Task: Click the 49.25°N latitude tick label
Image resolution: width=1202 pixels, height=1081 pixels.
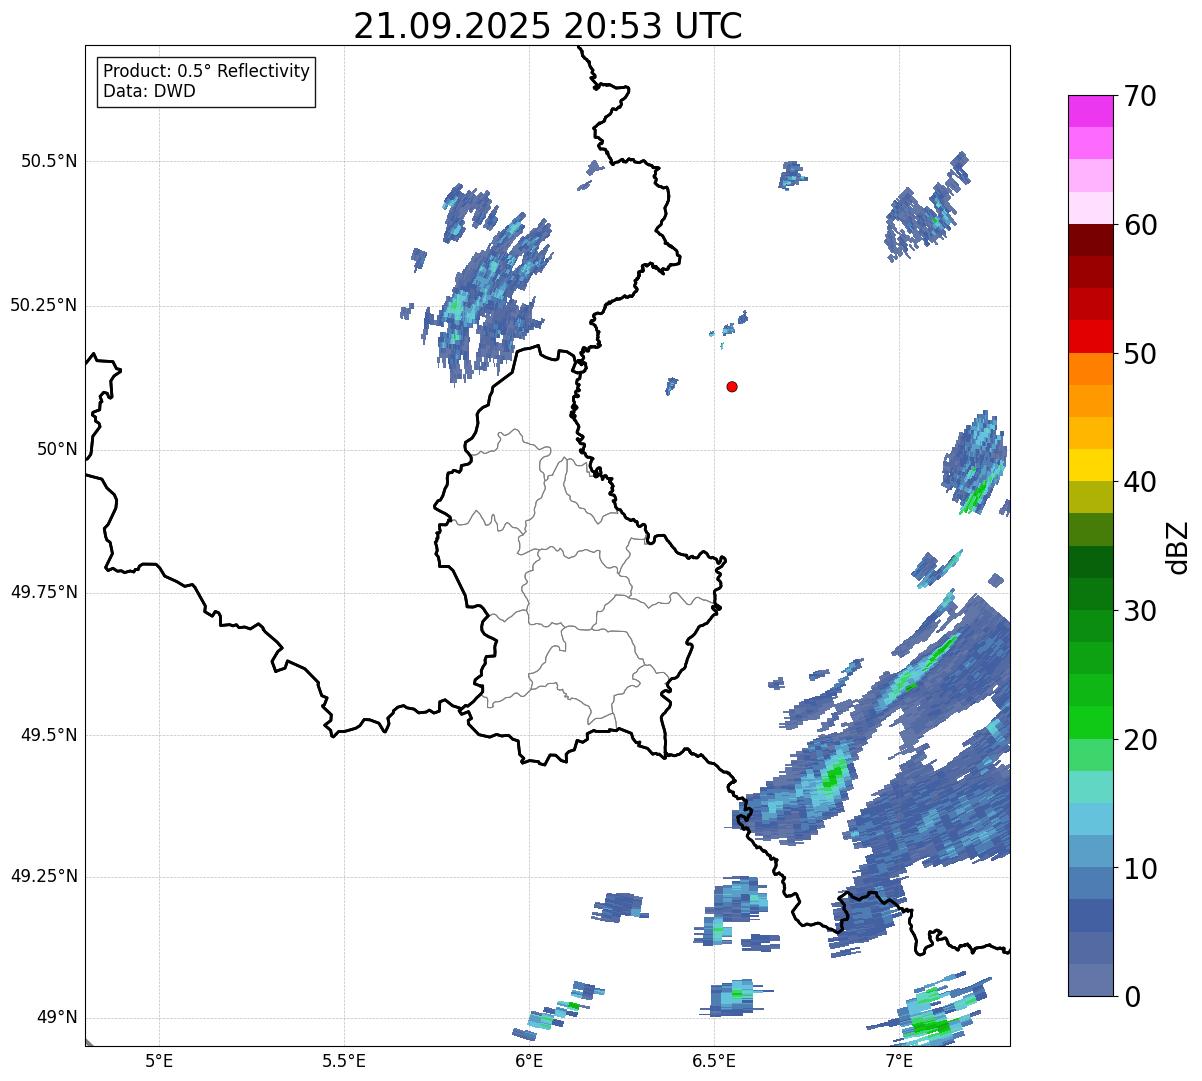Action: tap(44, 876)
